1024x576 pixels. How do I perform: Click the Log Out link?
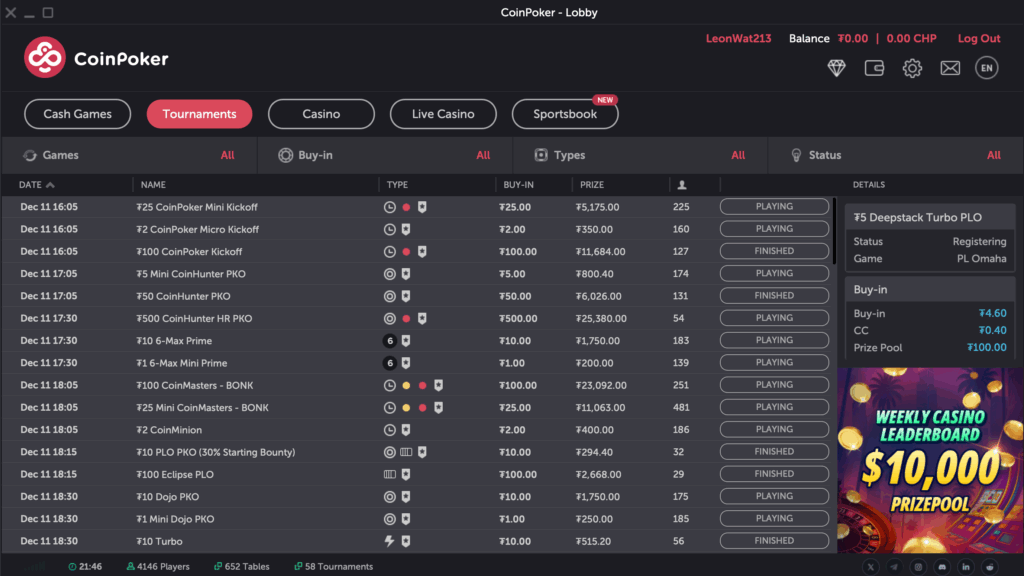(x=978, y=39)
